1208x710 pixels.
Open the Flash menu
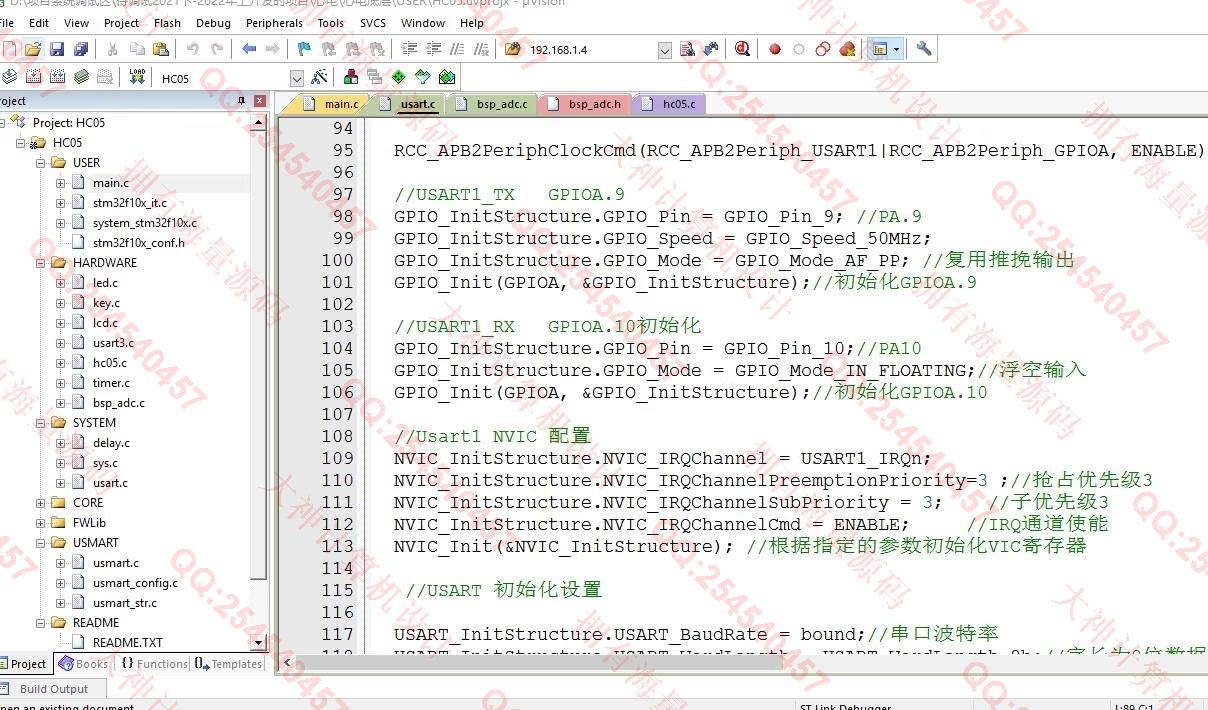click(x=167, y=23)
